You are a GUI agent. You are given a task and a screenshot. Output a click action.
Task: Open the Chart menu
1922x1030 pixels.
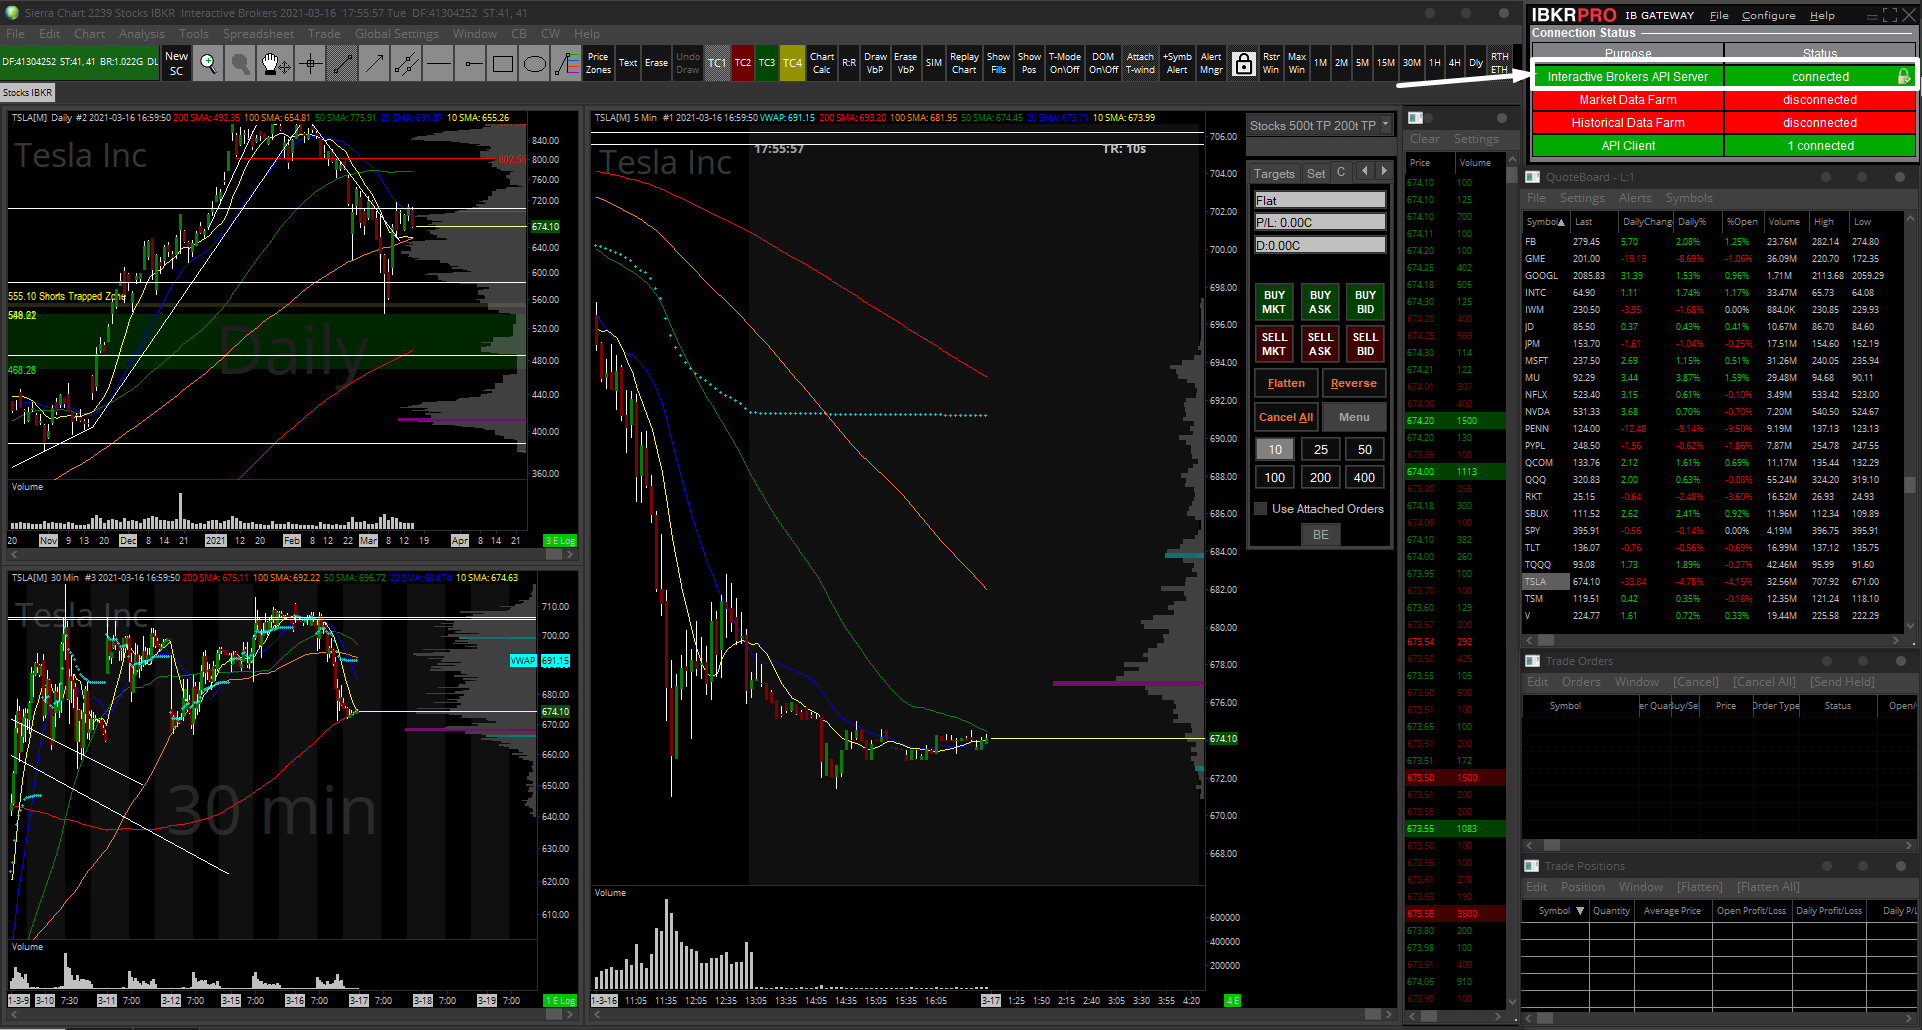tap(89, 34)
